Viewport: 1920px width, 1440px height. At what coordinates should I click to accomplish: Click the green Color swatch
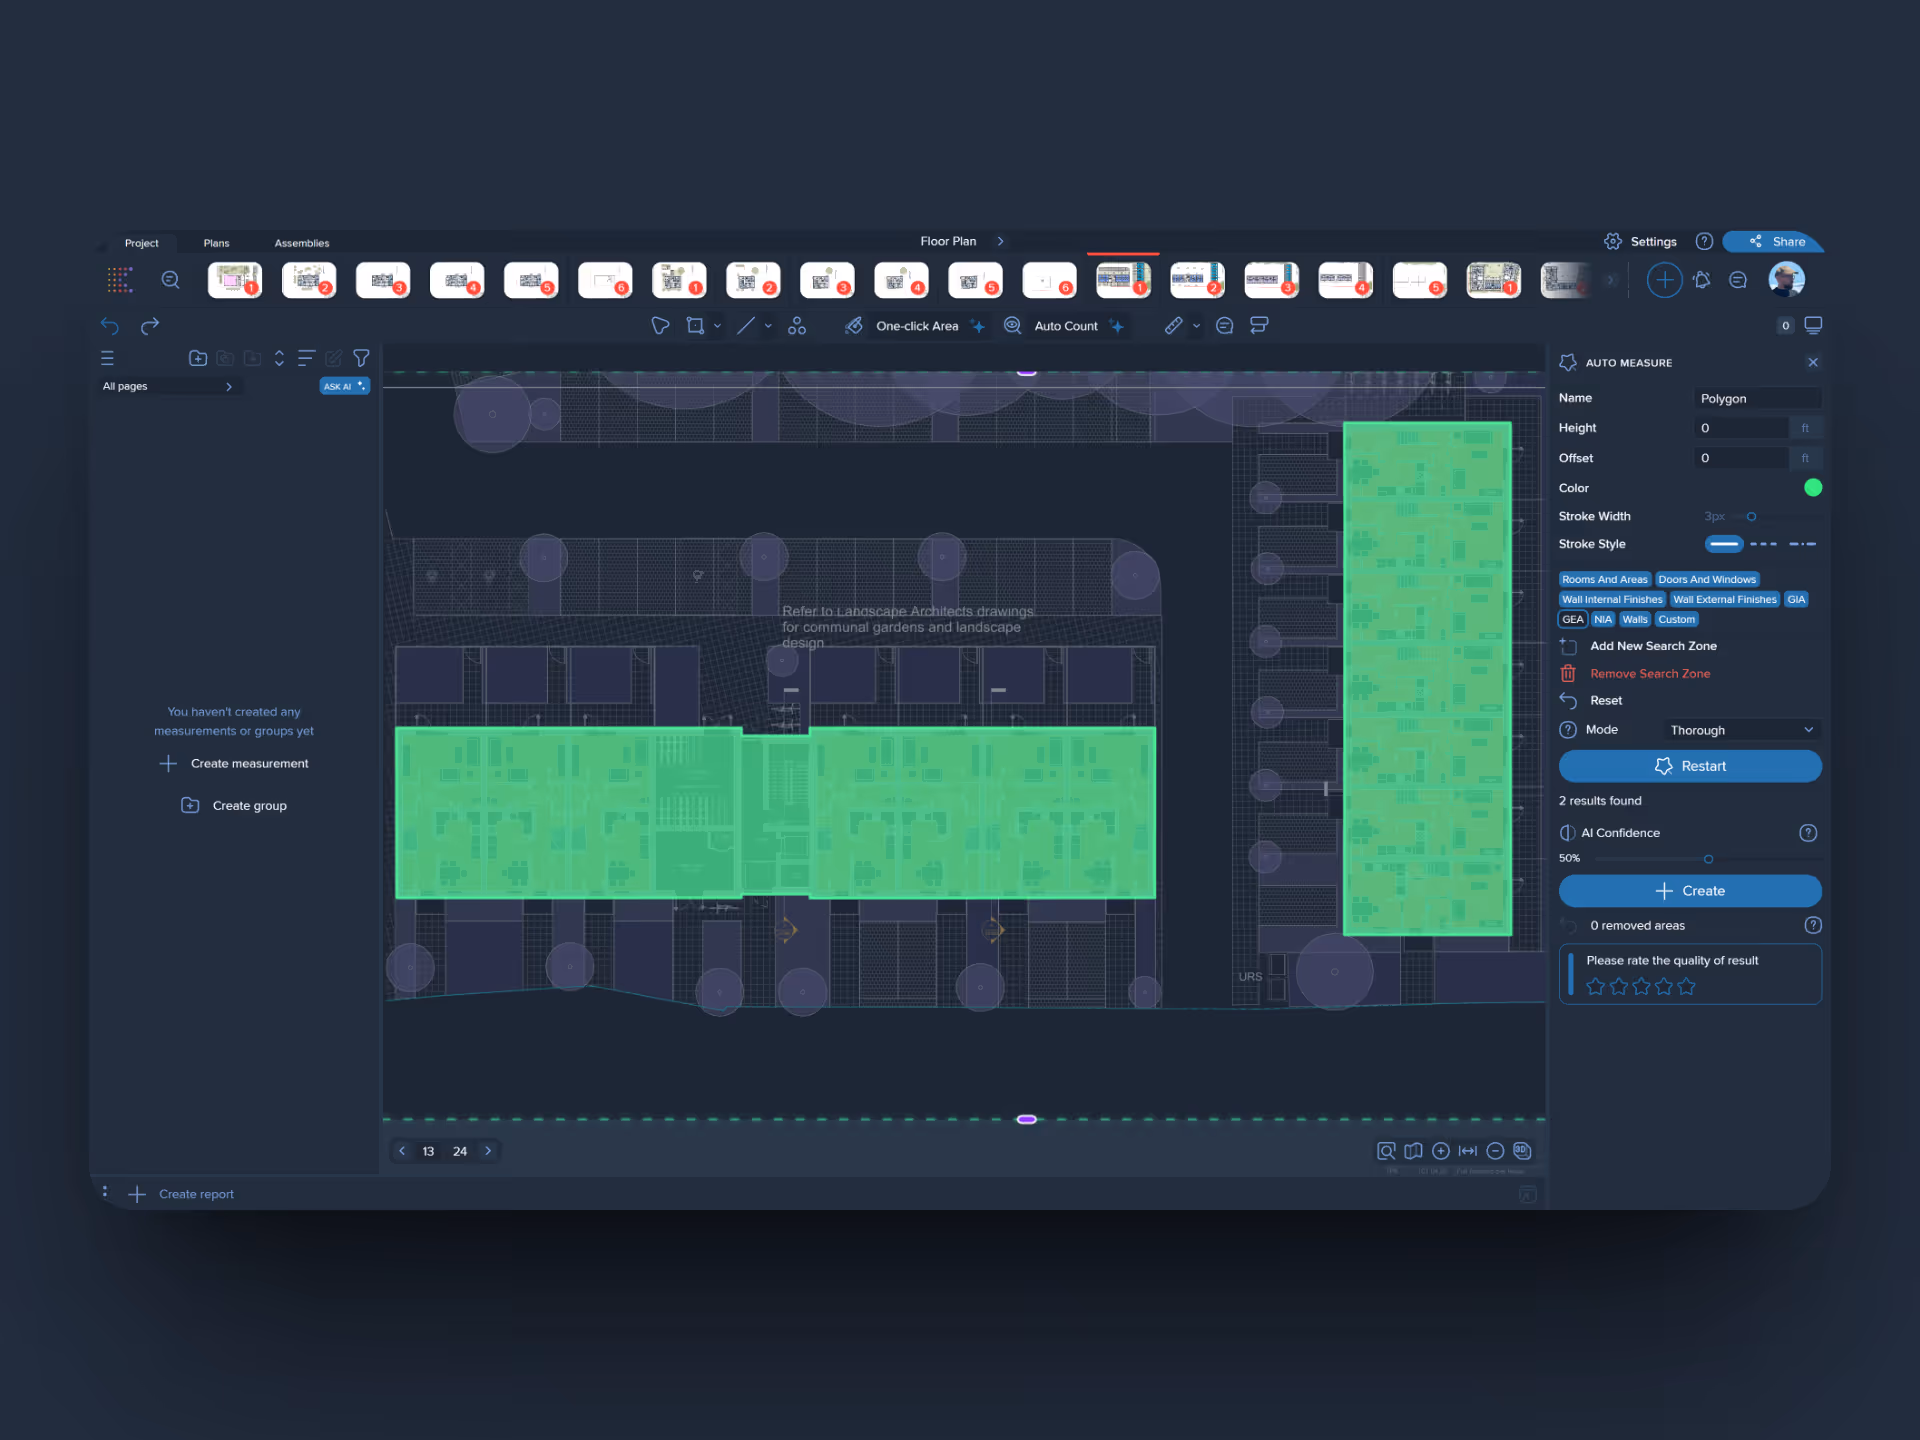click(x=1812, y=488)
